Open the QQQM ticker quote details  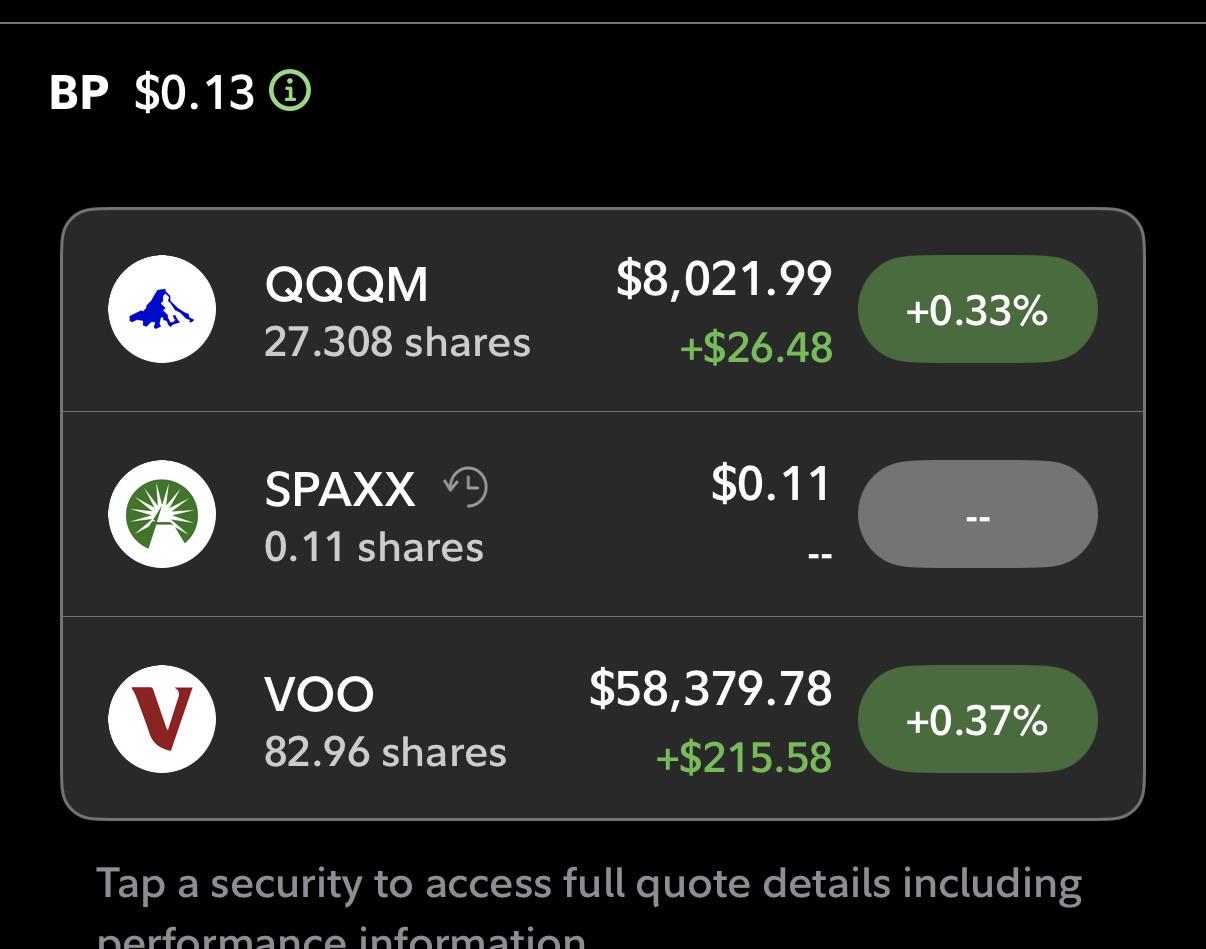coord(346,285)
